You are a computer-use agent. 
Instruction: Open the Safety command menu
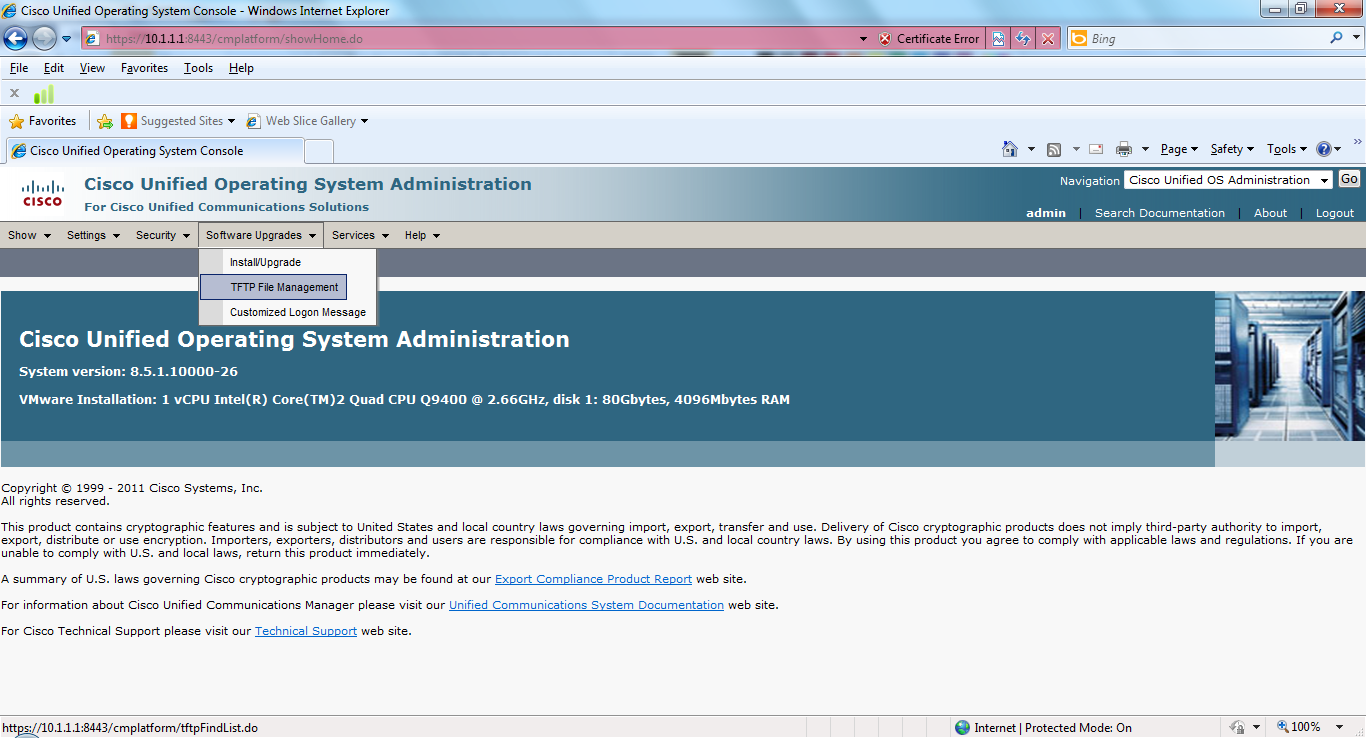pyautogui.click(x=1232, y=149)
